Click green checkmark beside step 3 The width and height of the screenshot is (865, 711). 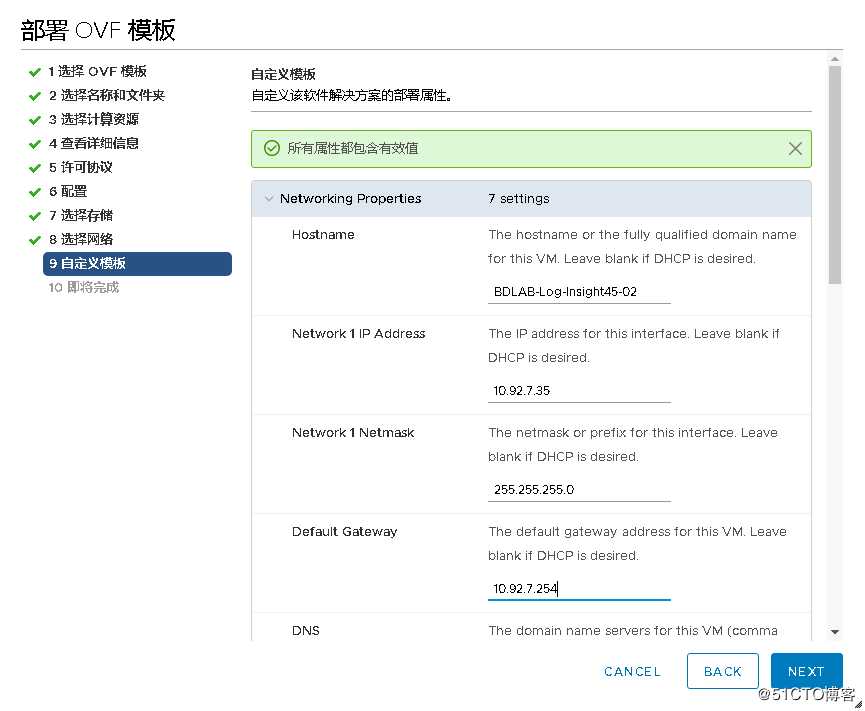pos(35,120)
